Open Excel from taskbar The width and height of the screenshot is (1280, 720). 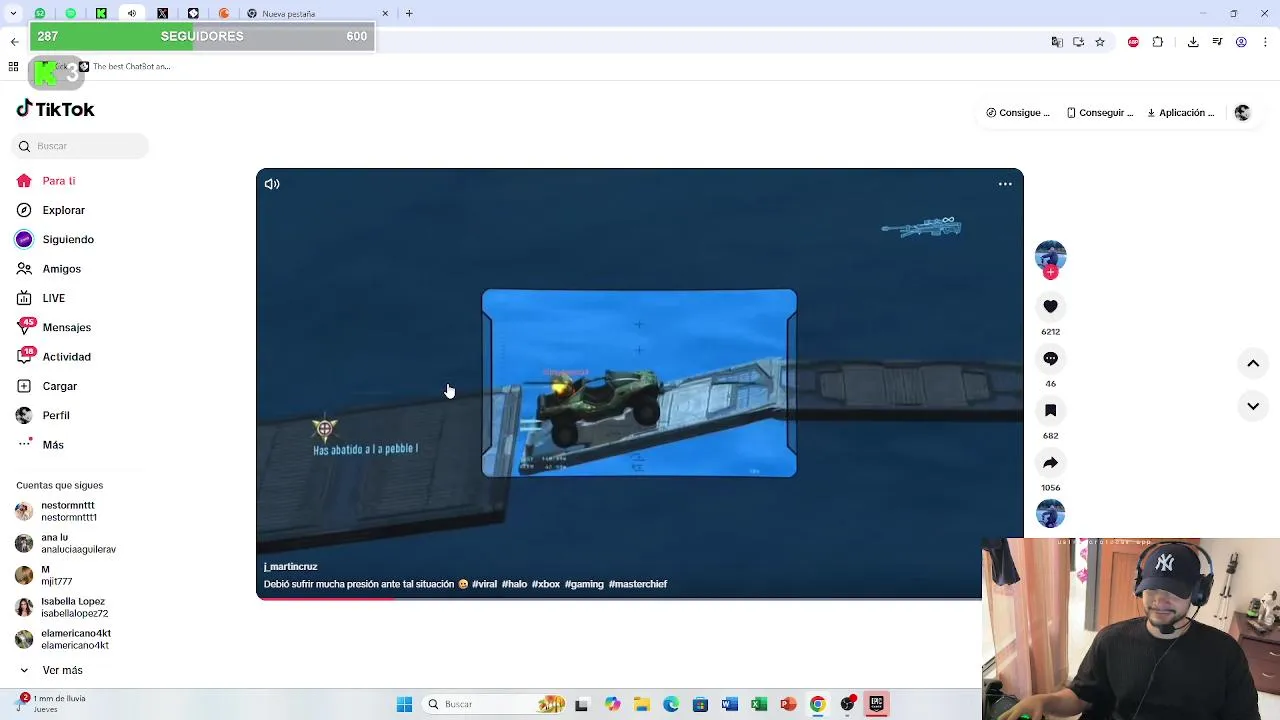[x=759, y=704]
